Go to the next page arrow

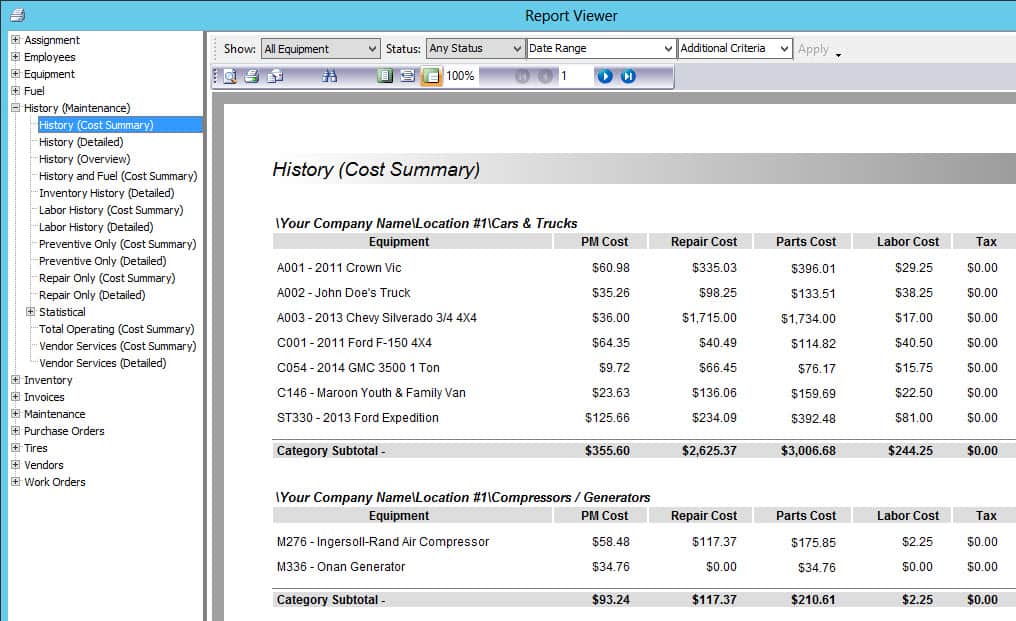pyautogui.click(x=605, y=76)
